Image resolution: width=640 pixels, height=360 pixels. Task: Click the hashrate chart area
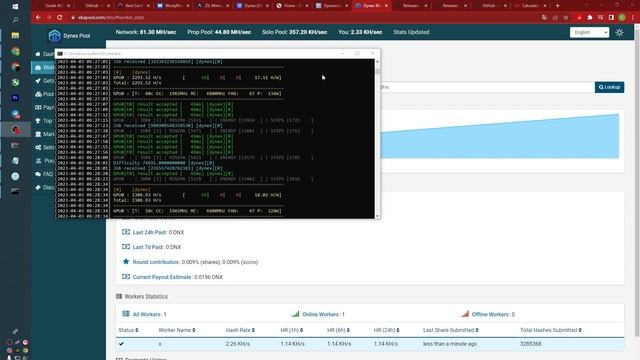(500, 136)
